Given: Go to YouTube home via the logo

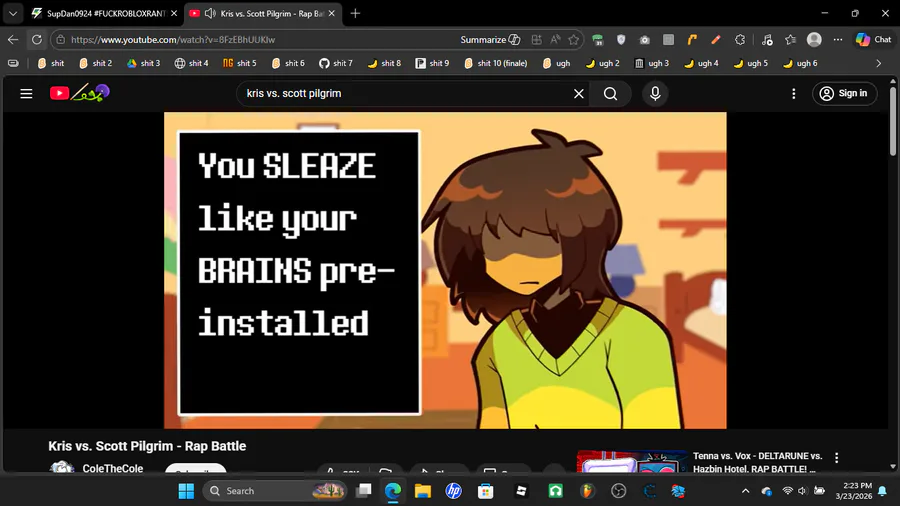Looking at the screenshot, I should pyautogui.click(x=79, y=93).
